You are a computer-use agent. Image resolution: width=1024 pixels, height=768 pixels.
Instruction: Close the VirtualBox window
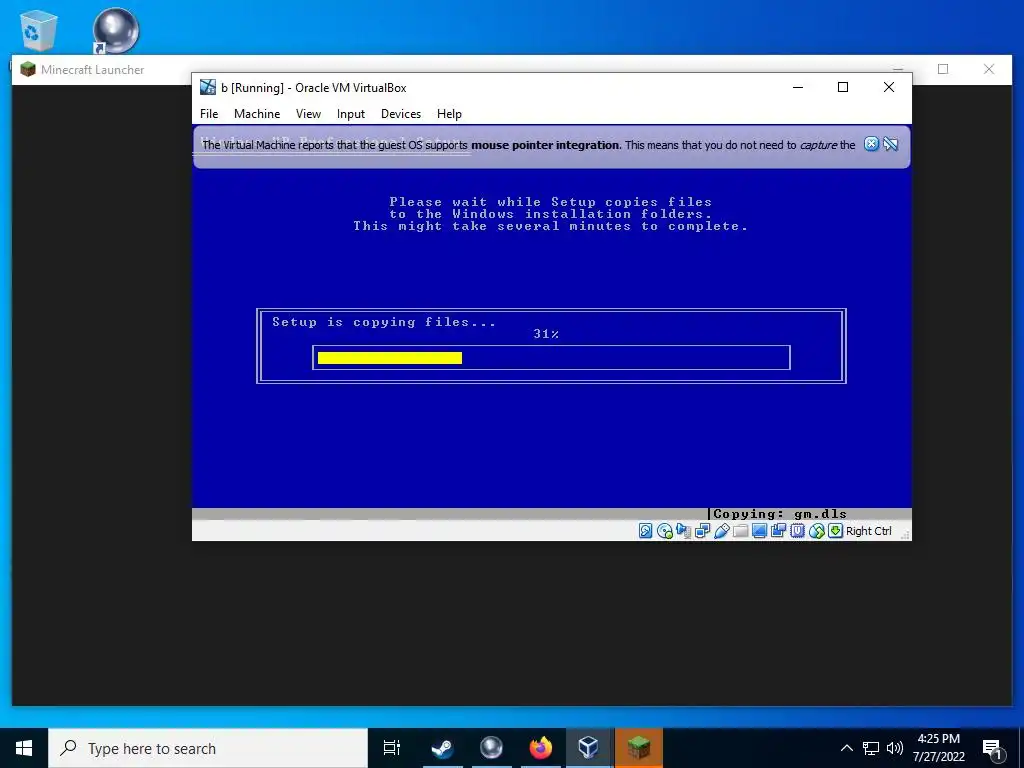coord(889,87)
